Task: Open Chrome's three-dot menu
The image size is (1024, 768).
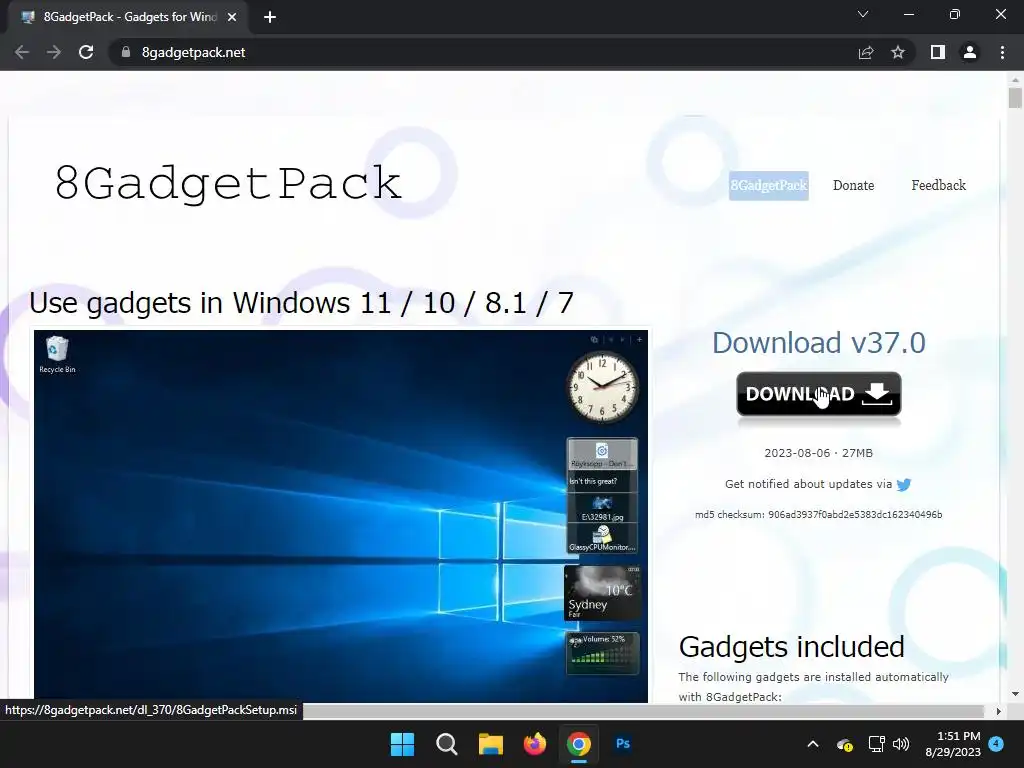Action: click(x=1002, y=52)
